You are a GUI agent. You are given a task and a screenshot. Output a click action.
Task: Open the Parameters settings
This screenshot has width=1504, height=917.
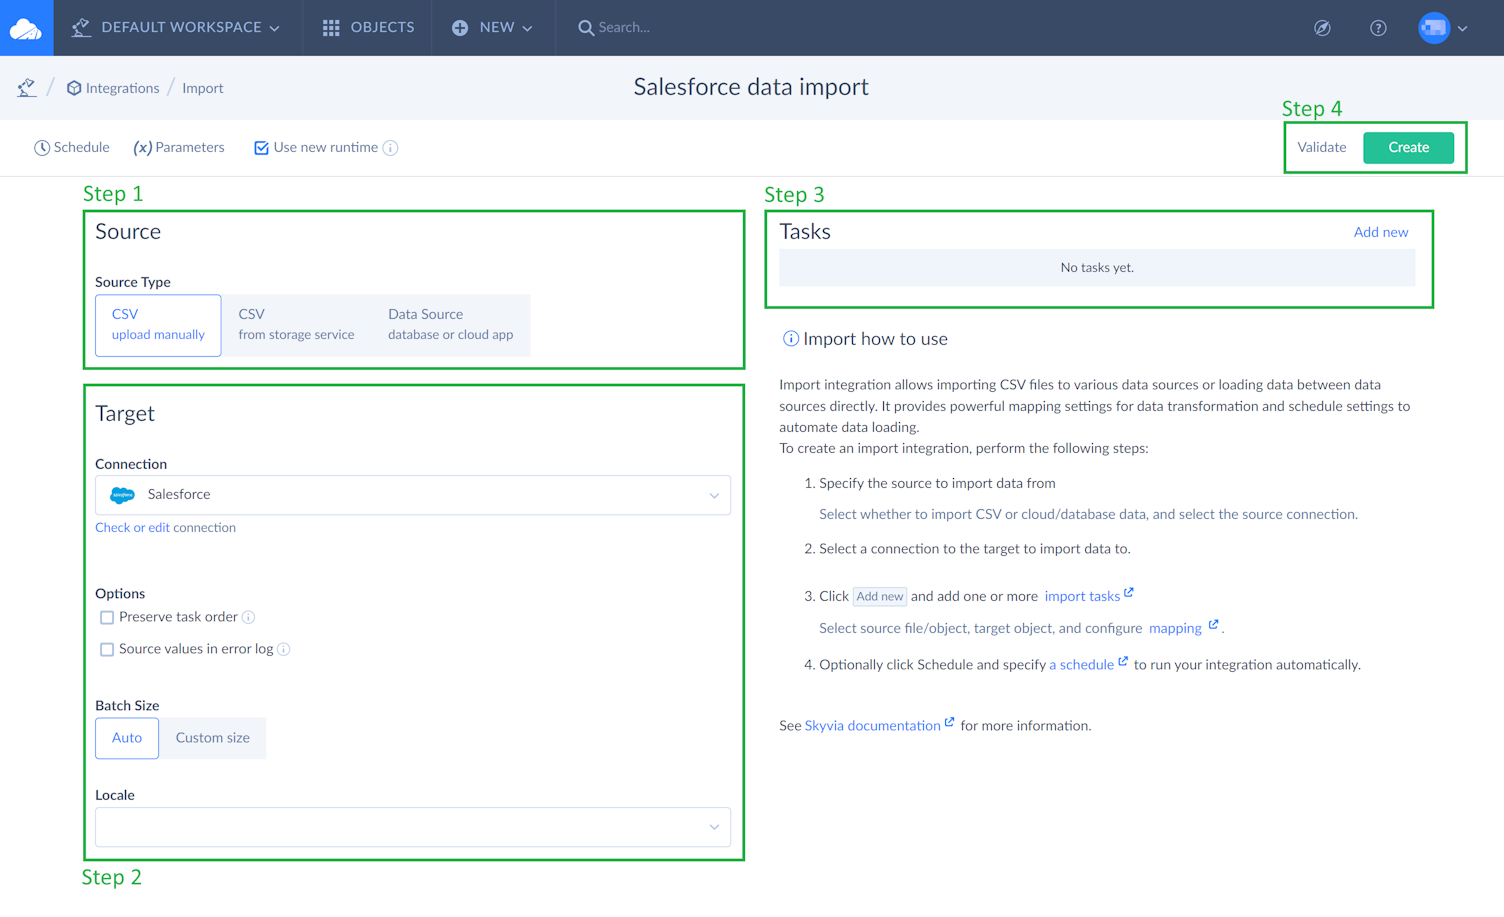pos(179,147)
